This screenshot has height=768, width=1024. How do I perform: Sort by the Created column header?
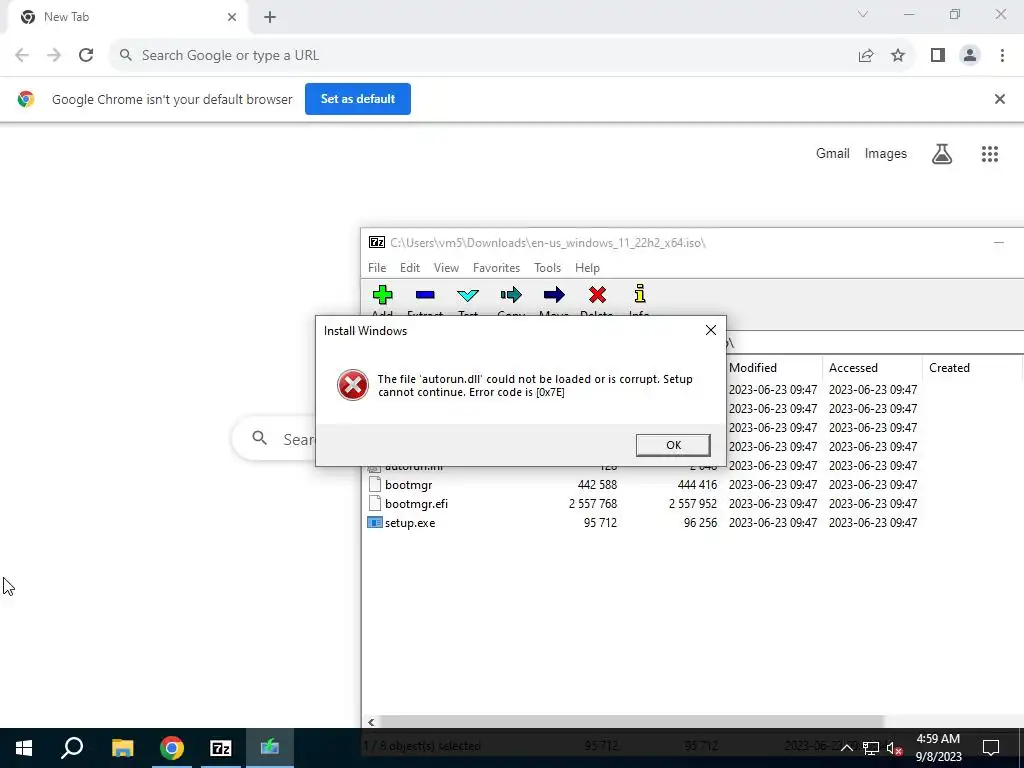972,368
